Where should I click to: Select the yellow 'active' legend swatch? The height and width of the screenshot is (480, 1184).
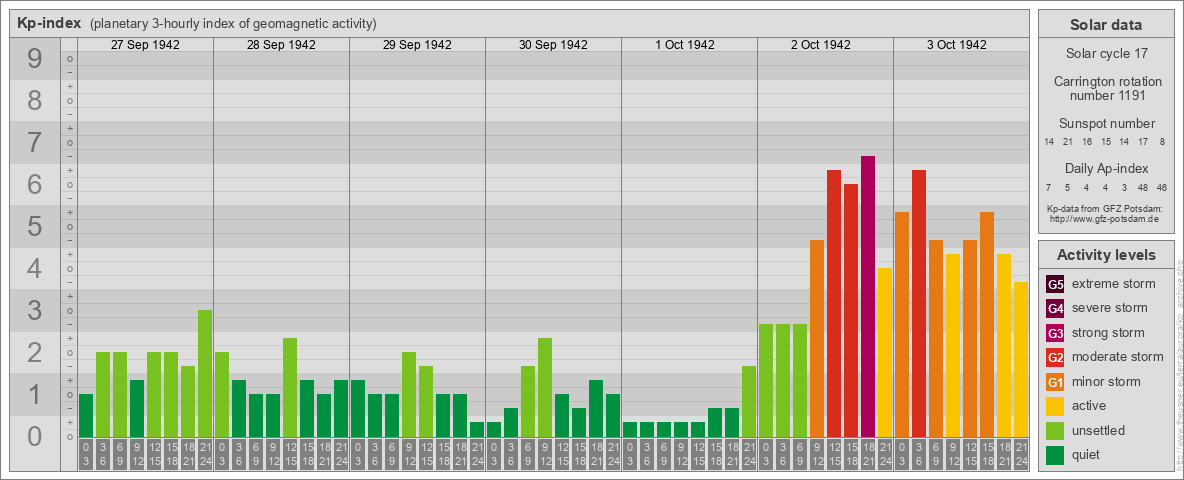[1055, 406]
